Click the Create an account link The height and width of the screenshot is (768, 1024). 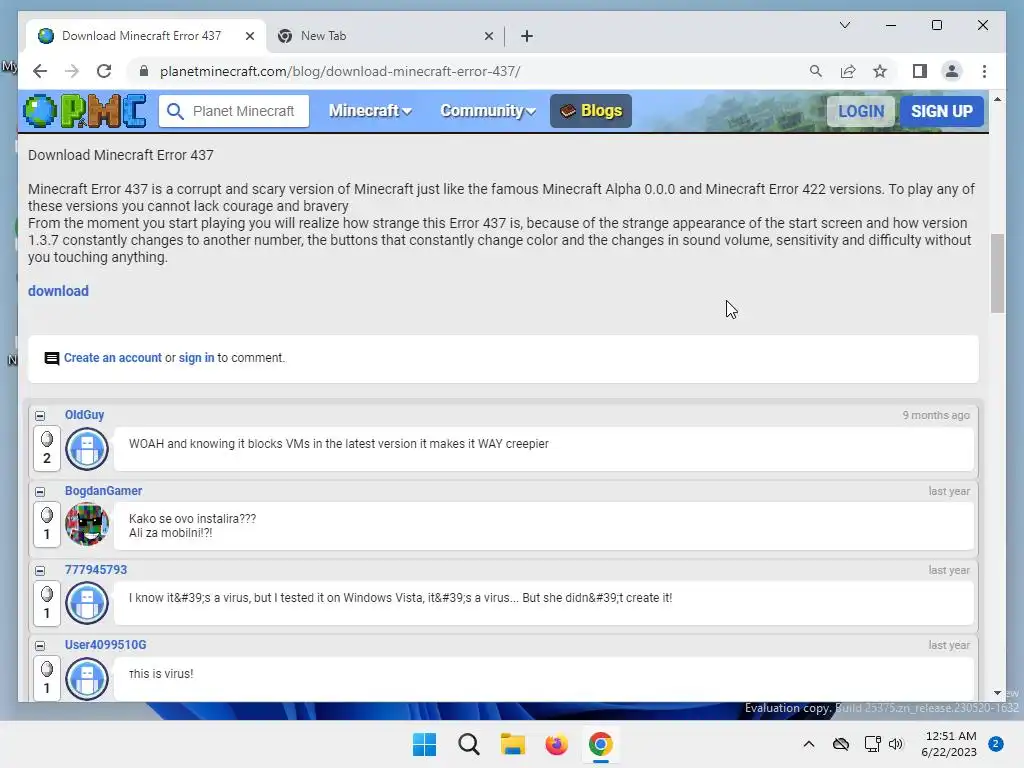pos(112,358)
